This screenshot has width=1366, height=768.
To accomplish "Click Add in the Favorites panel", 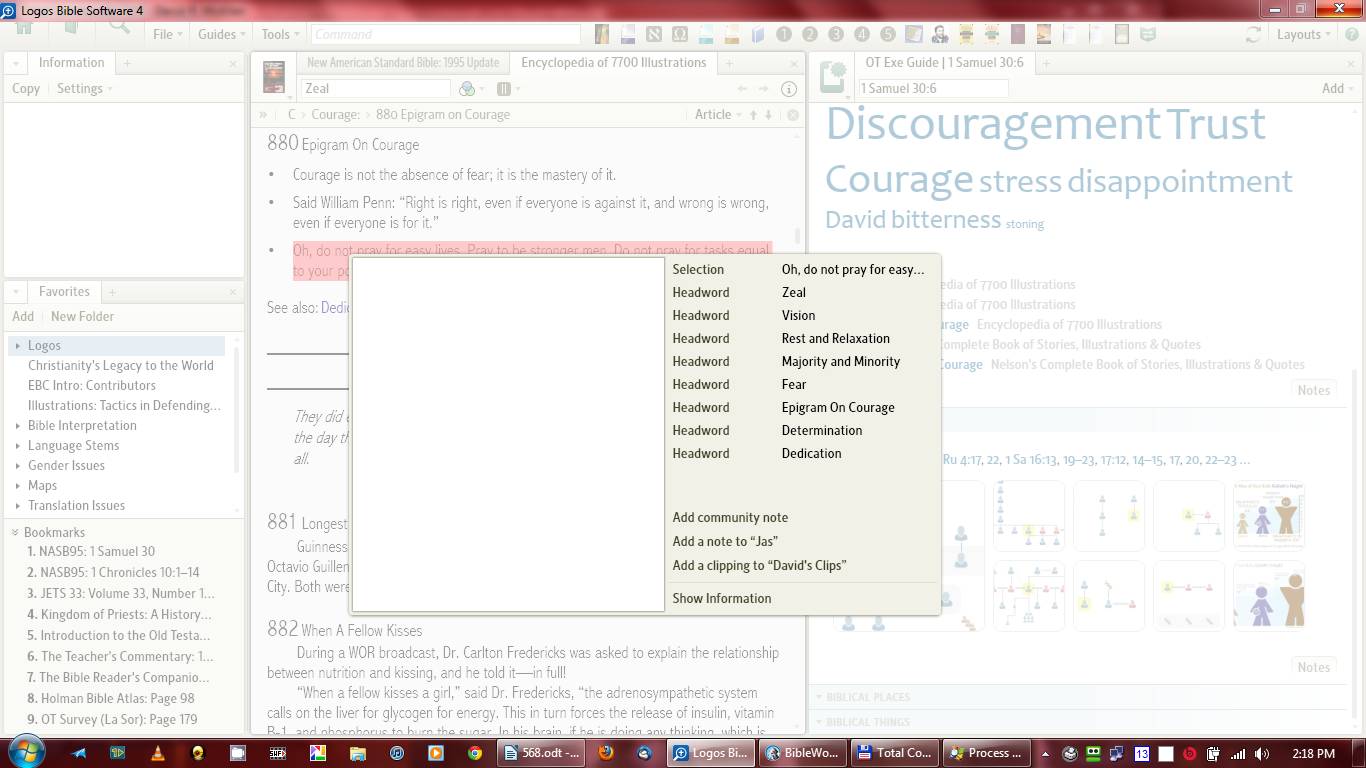I will pyautogui.click(x=23, y=316).
